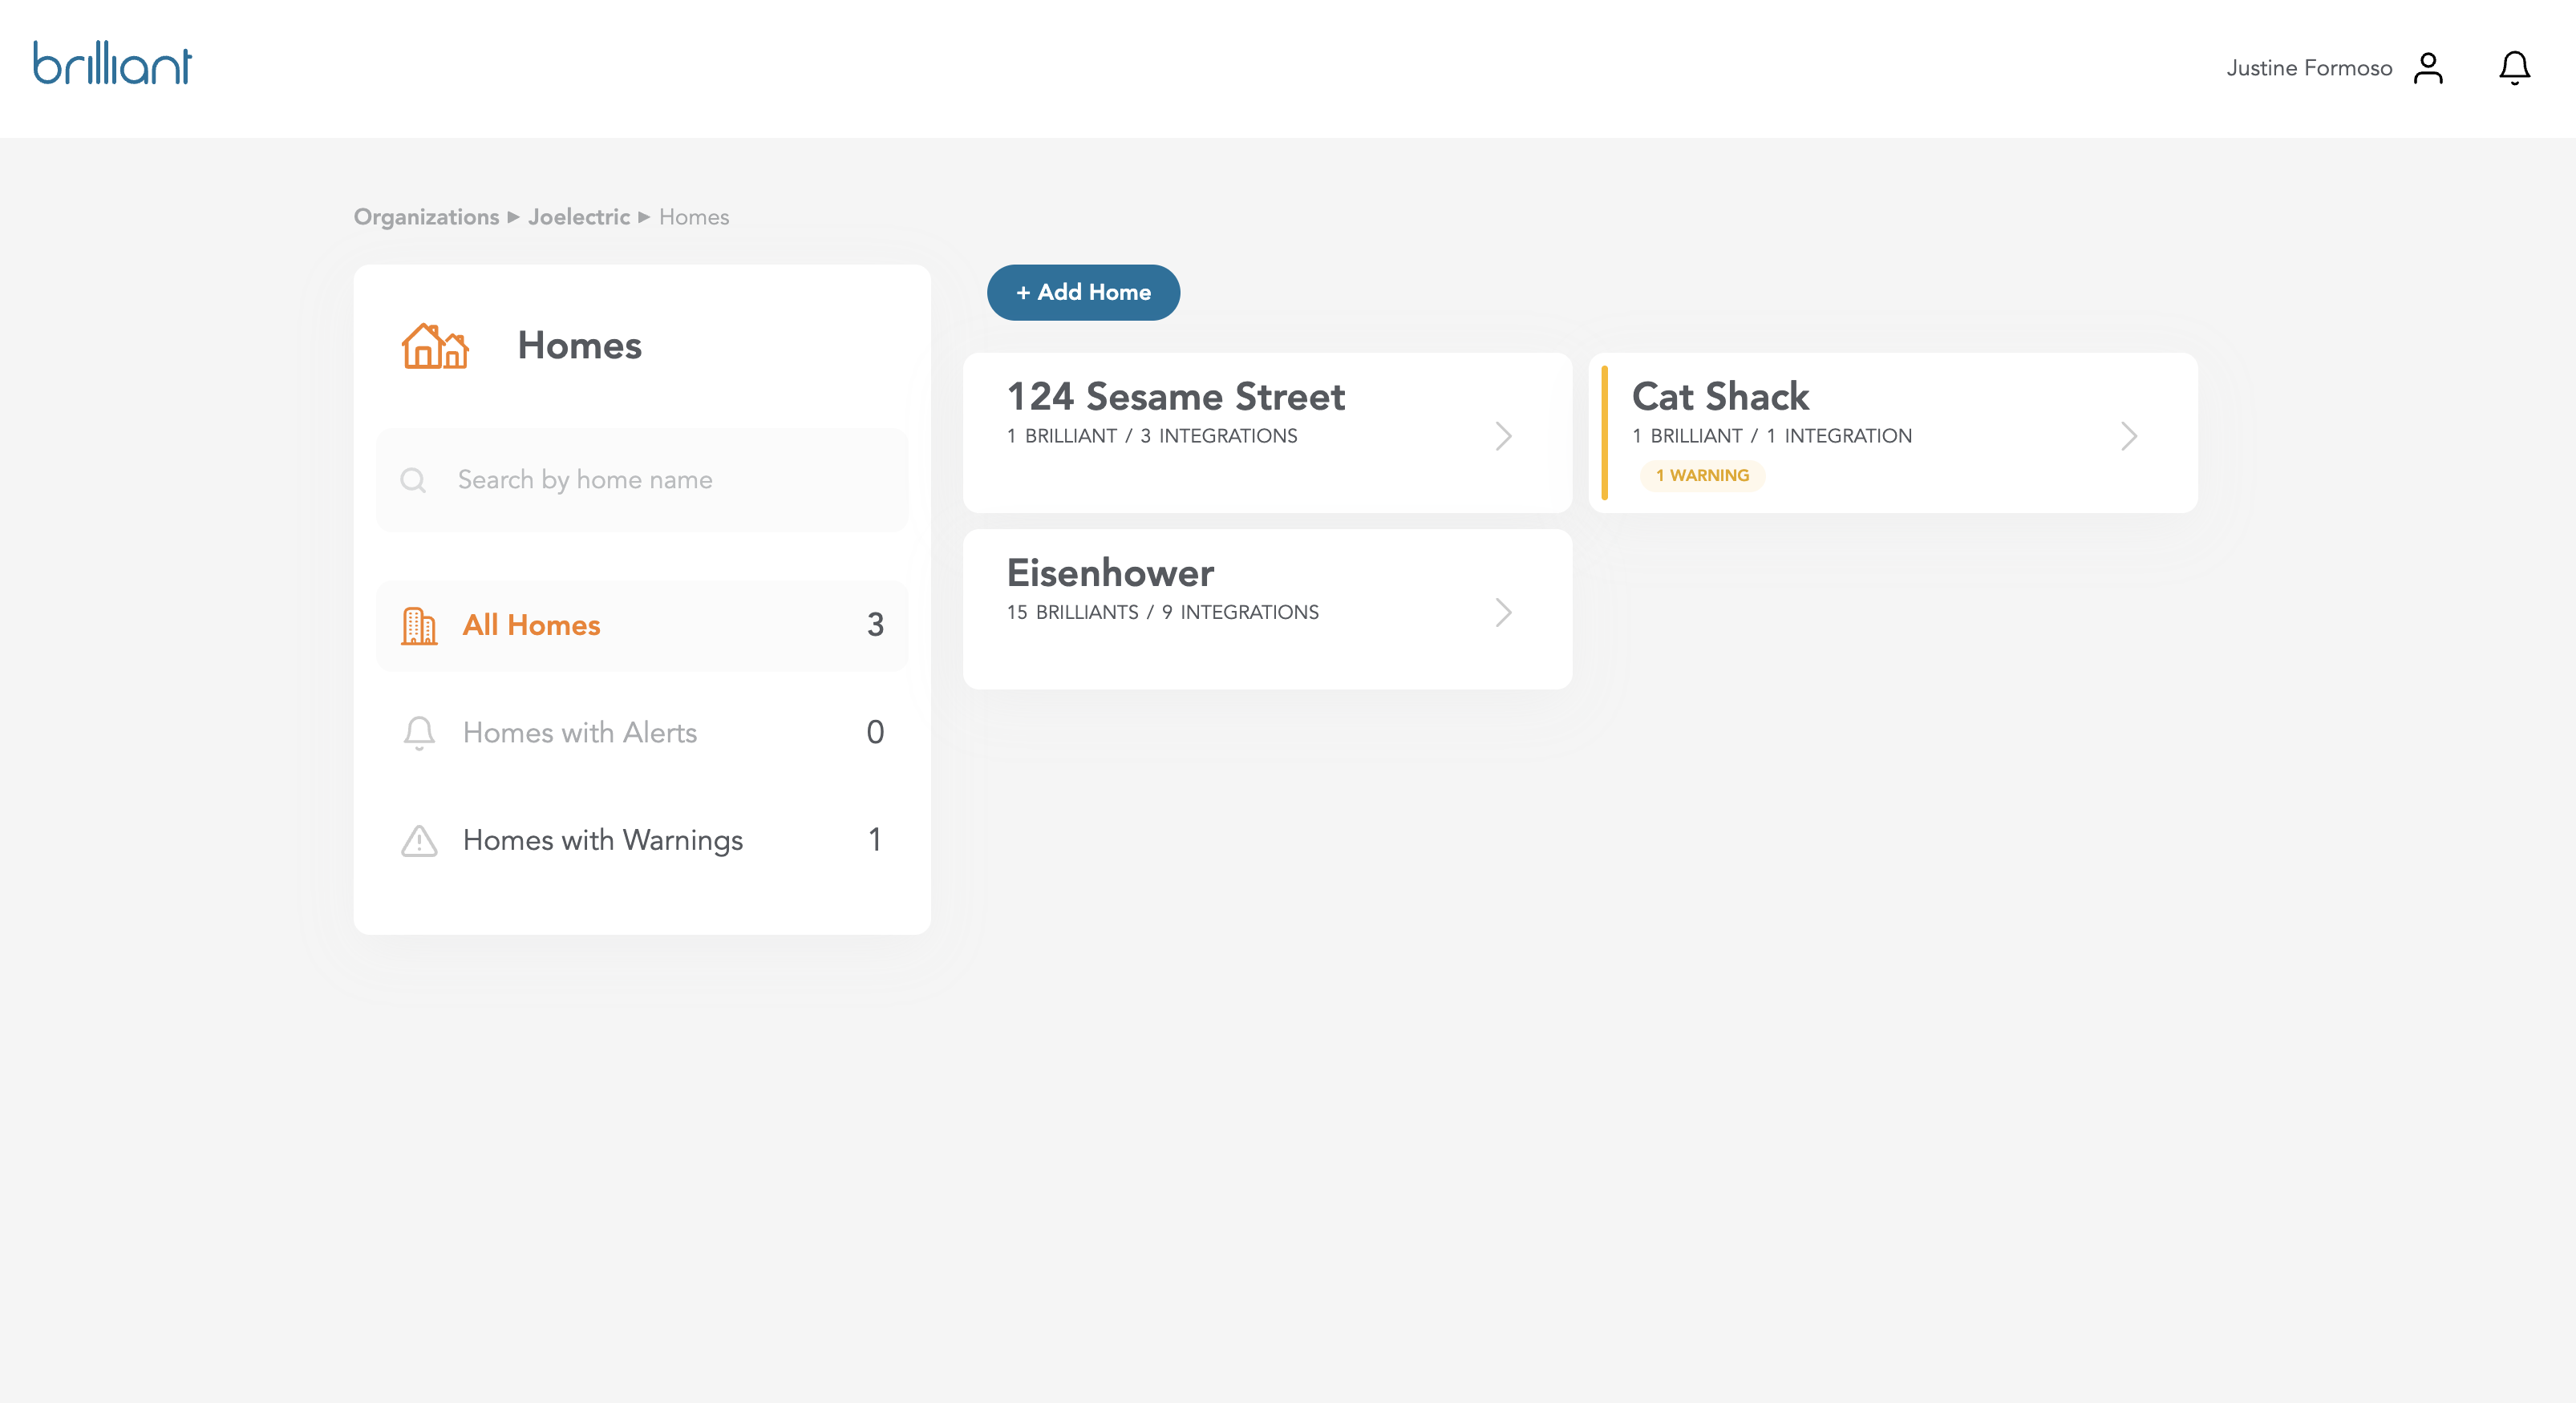This screenshot has height=1403, width=2576.
Task: Click the Homes with Alerts bell icon
Action: (419, 733)
